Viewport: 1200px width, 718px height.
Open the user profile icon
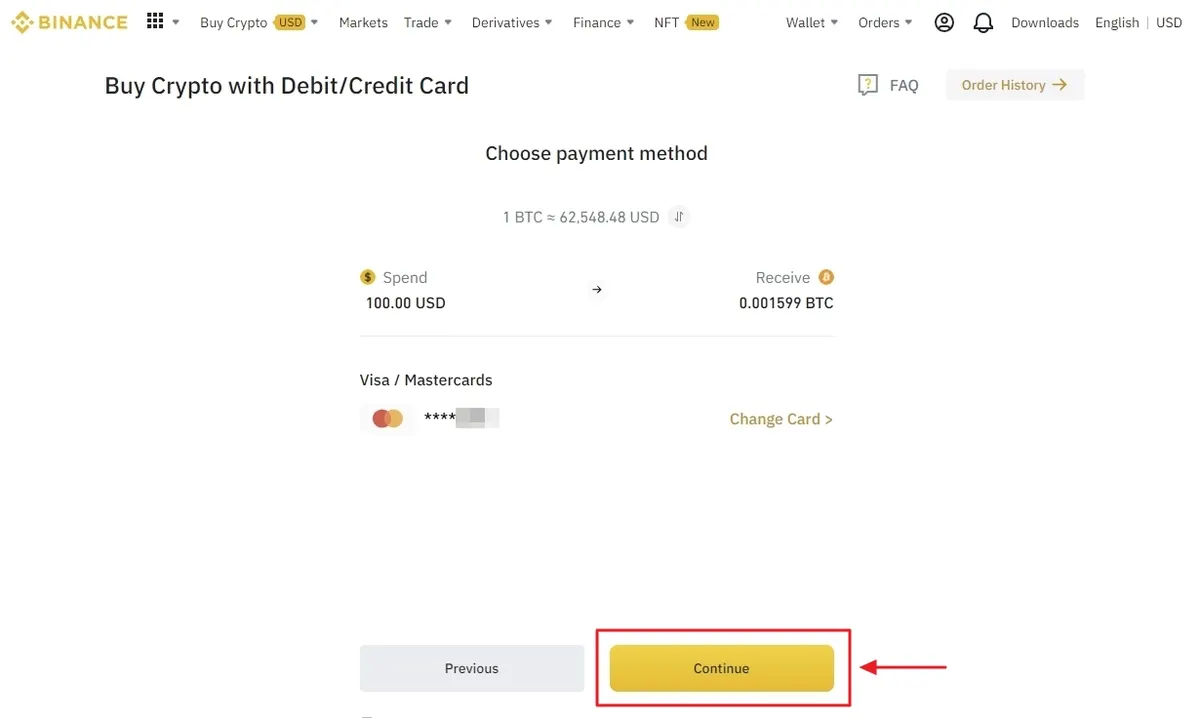[944, 22]
